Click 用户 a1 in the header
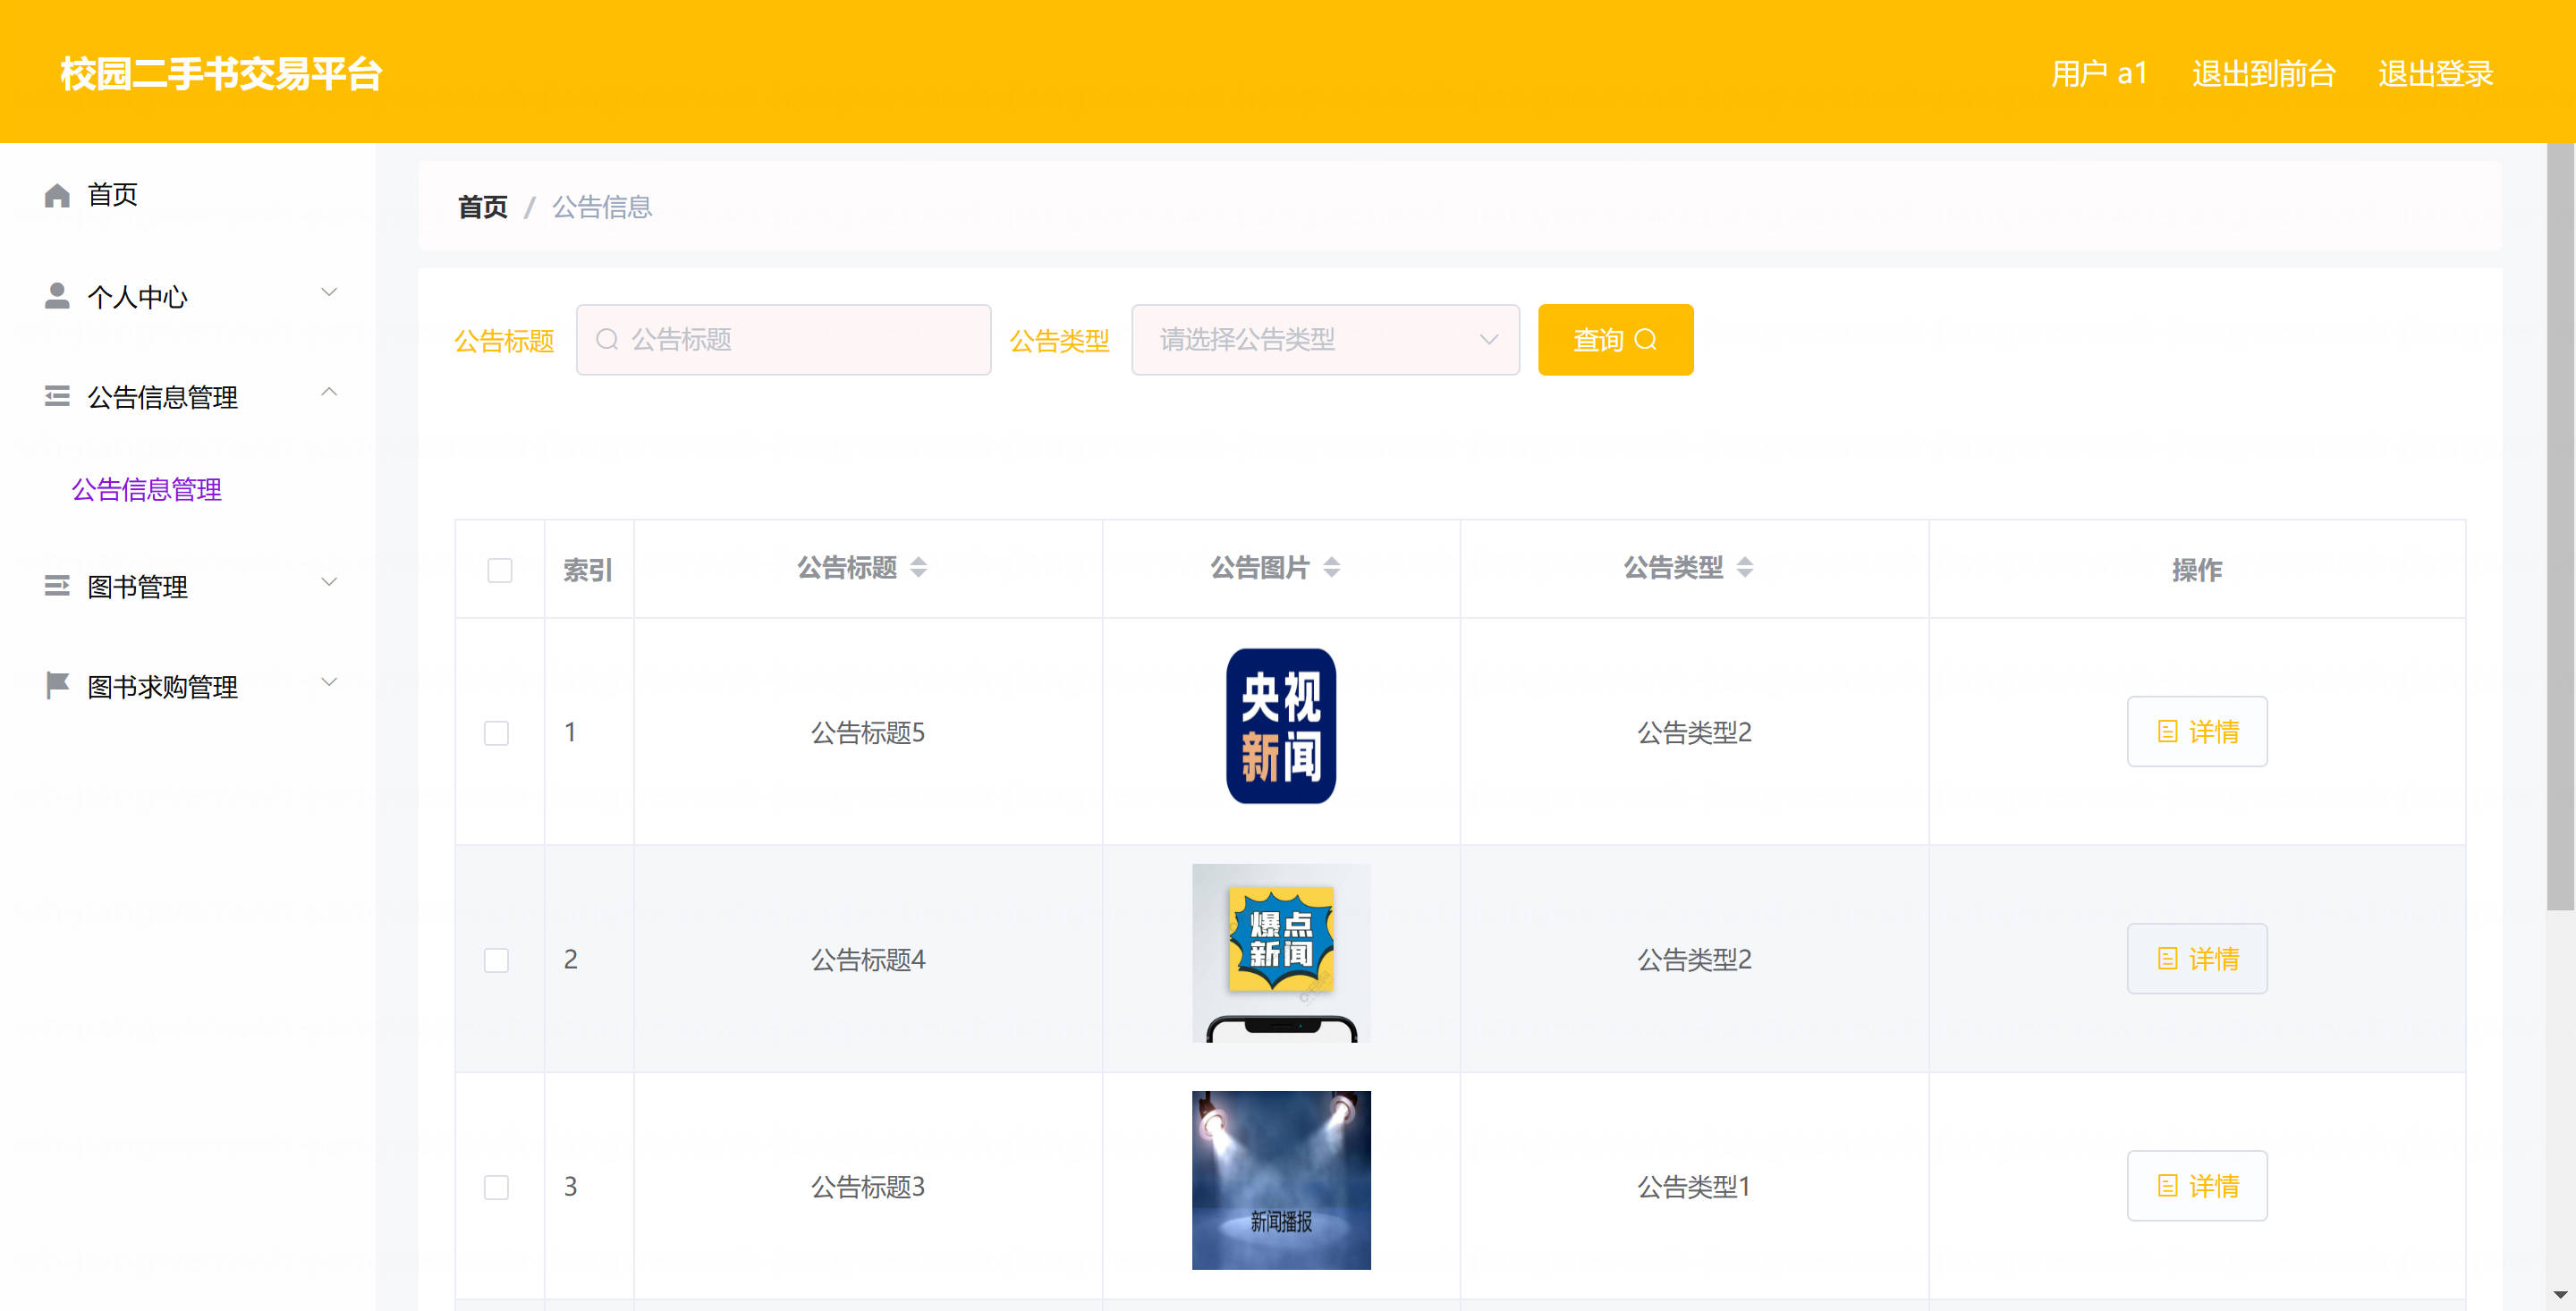 2099,73
